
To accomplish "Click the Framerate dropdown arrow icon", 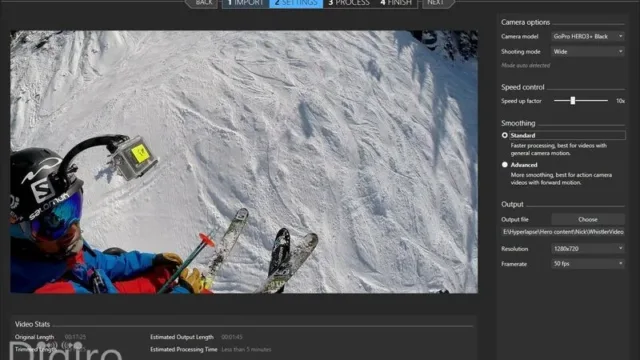I will click(620, 264).
